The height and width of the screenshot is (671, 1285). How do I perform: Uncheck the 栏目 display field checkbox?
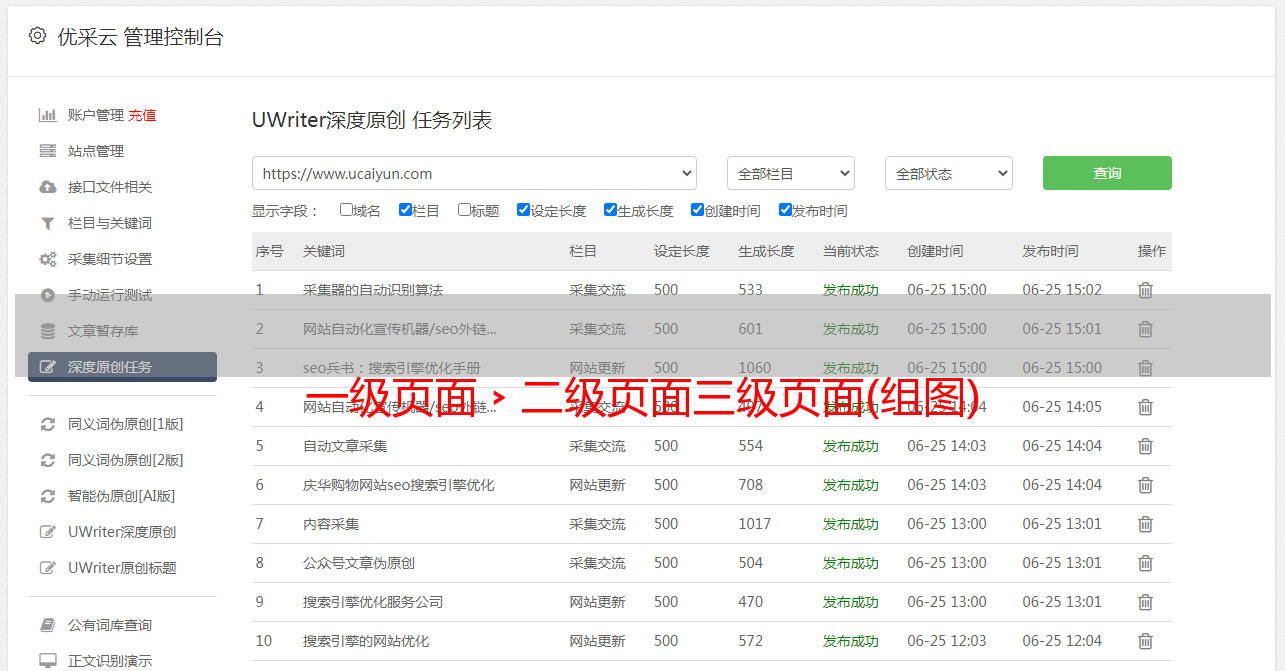(x=405, y=210)
